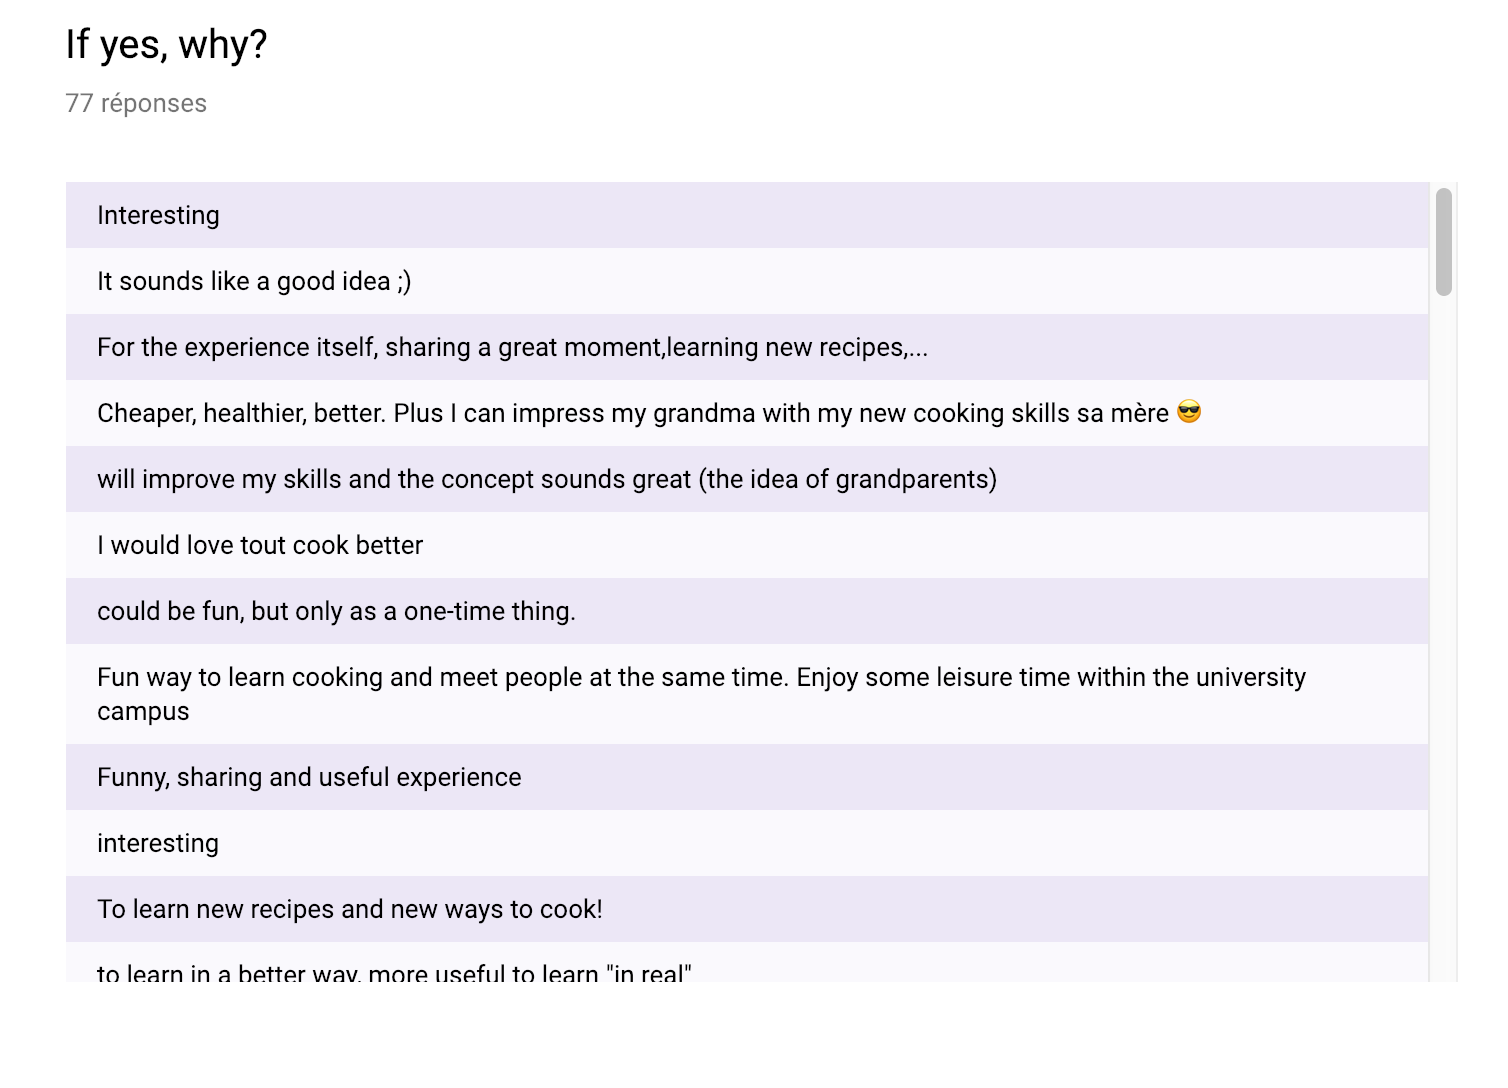This screenshot has width=1508, height=1088.
Task: Click the scrollbar track below the thumb
Action: (1443, 640)
